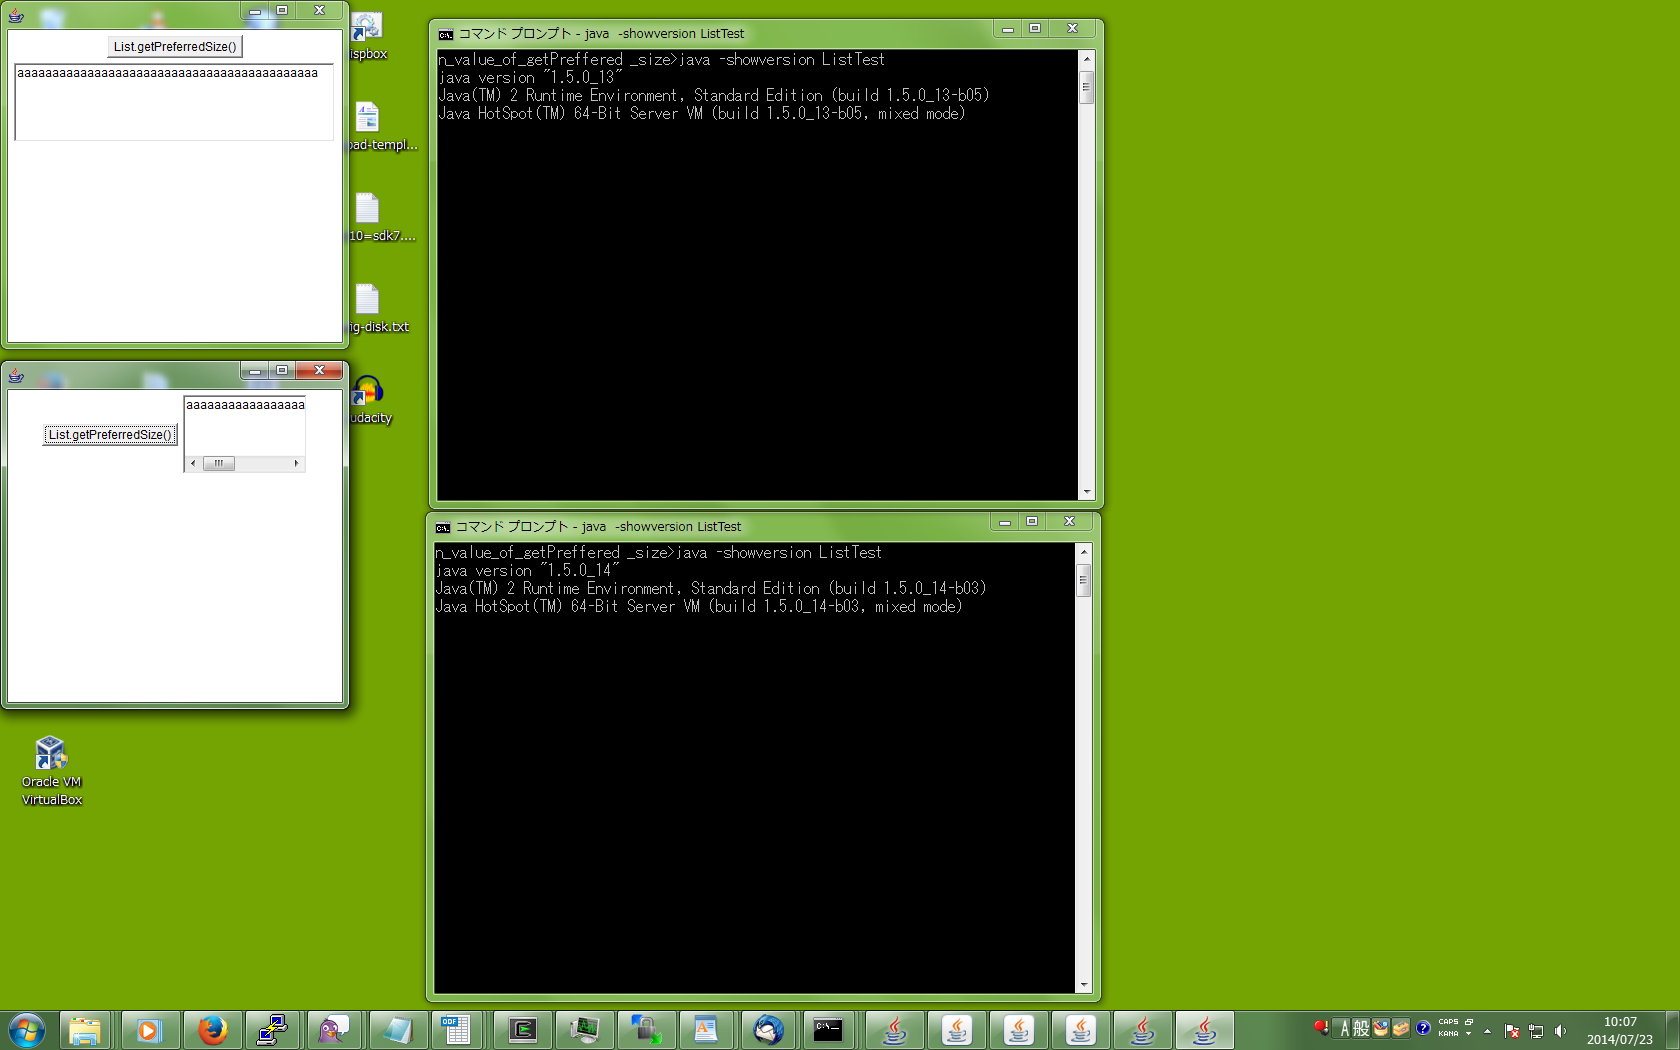Select the long 'aaaa' item in upper list
Image resolution: width=1680 pixels, height=1050 pixels.
[167, 74]
